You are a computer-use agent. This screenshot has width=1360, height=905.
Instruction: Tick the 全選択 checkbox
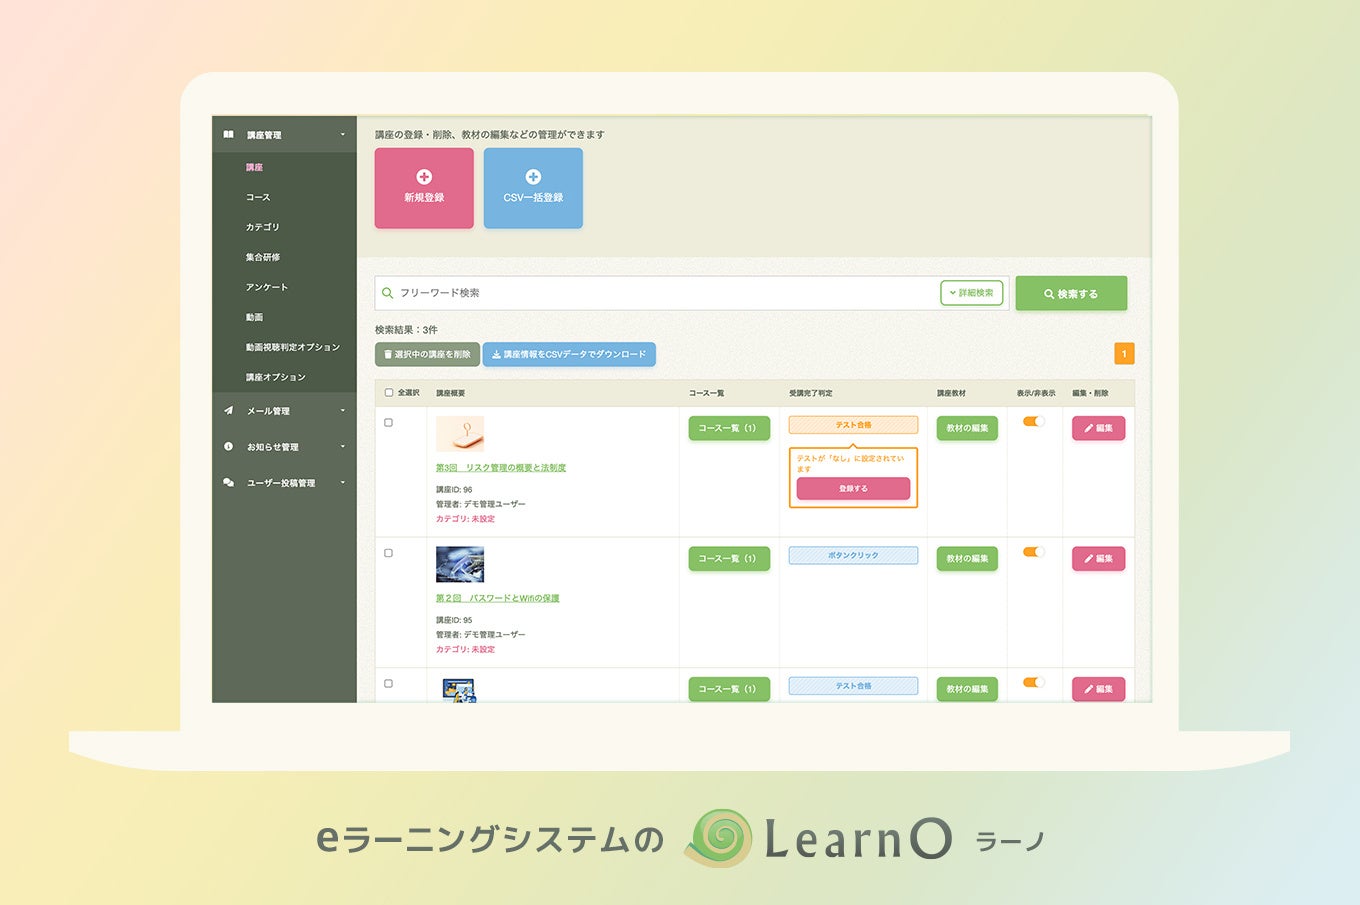point(389,393)
